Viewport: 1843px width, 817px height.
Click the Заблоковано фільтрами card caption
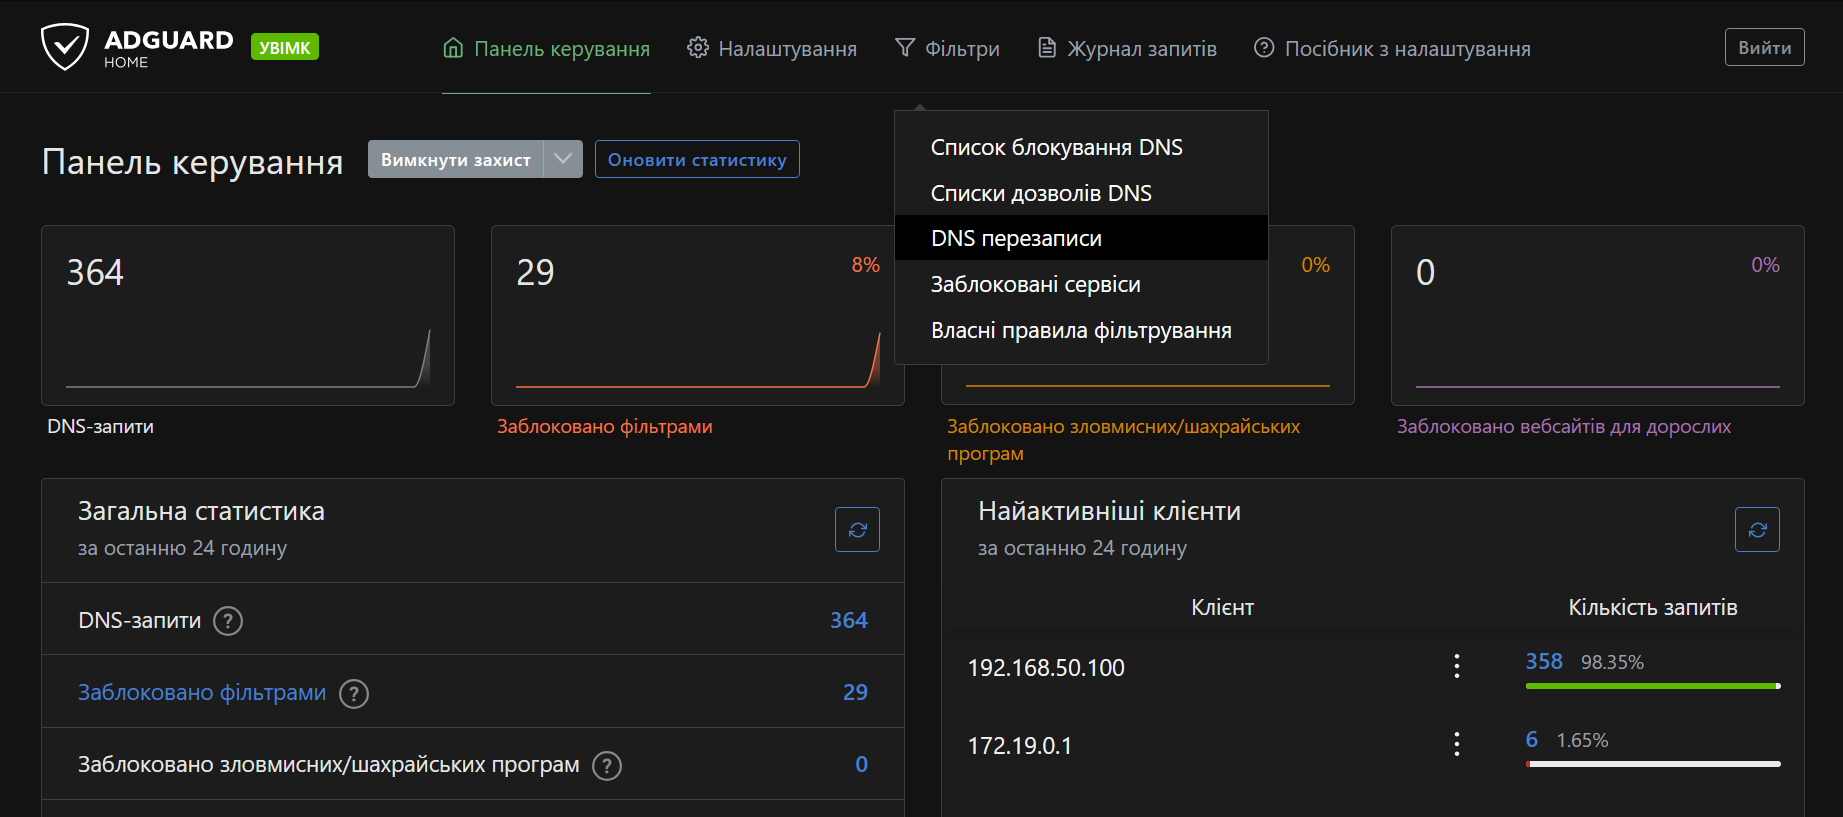[605, 426]
